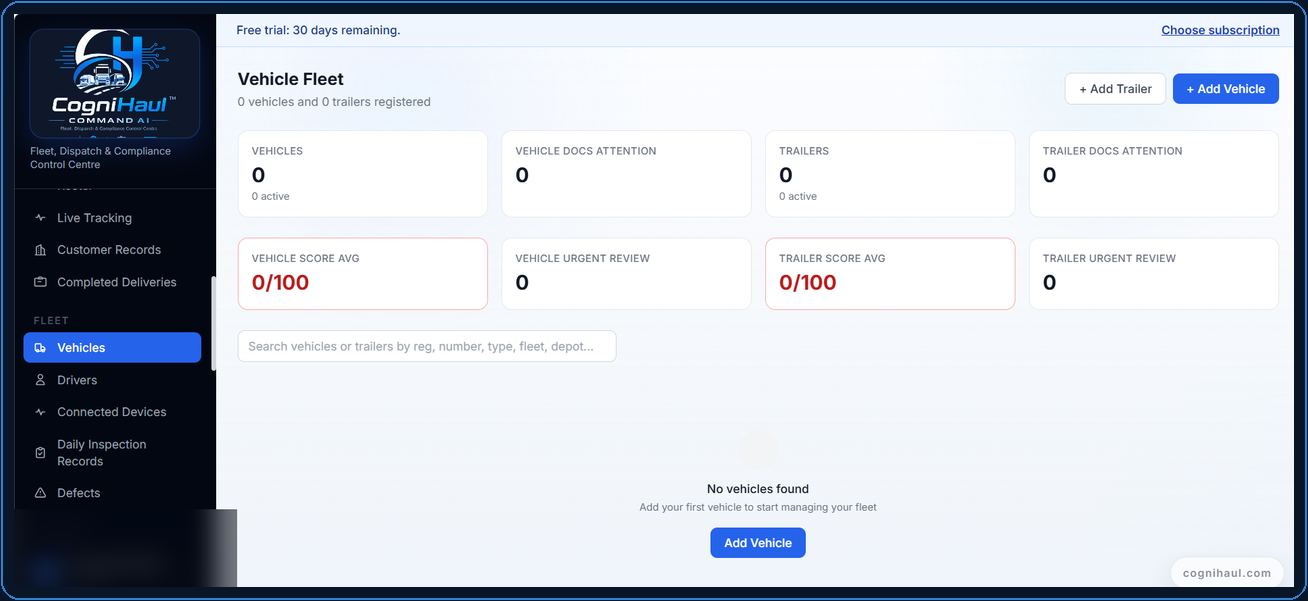Screen dimensions: 1308x601
Task: Select the Trailer Score Avg card
Action: tap(890, 274)
